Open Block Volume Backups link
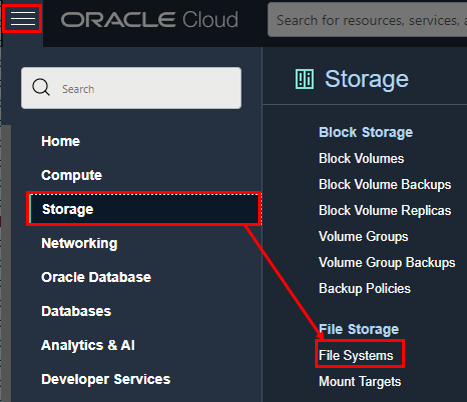 [x=385, y=184]
